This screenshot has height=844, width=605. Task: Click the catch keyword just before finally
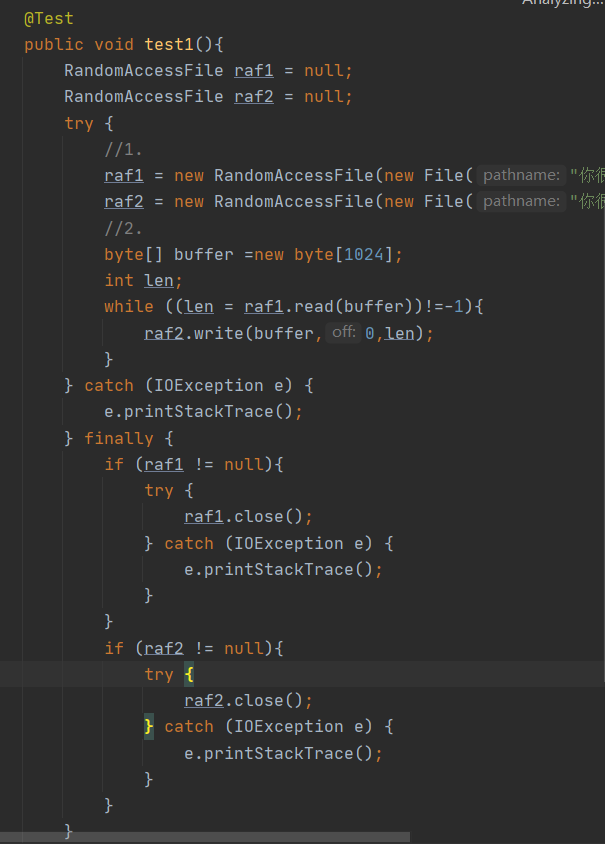click(x=109, y=385)
